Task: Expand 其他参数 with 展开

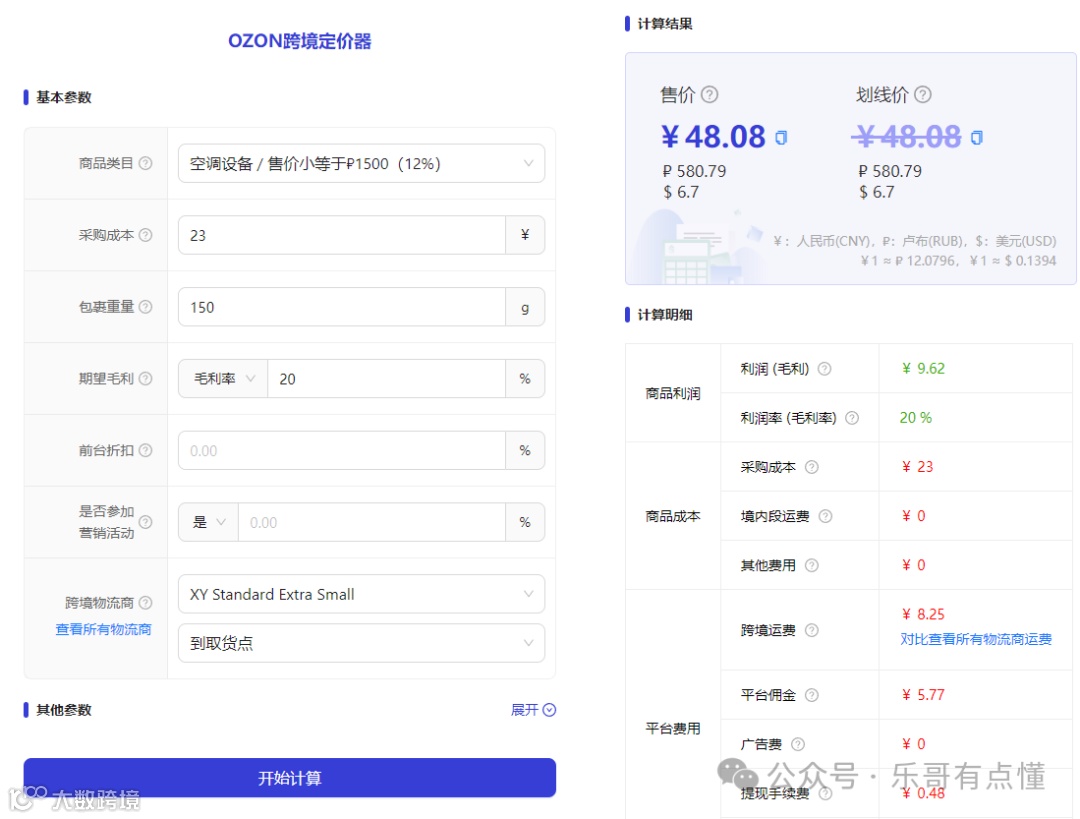Action: [x=533, y=709]
